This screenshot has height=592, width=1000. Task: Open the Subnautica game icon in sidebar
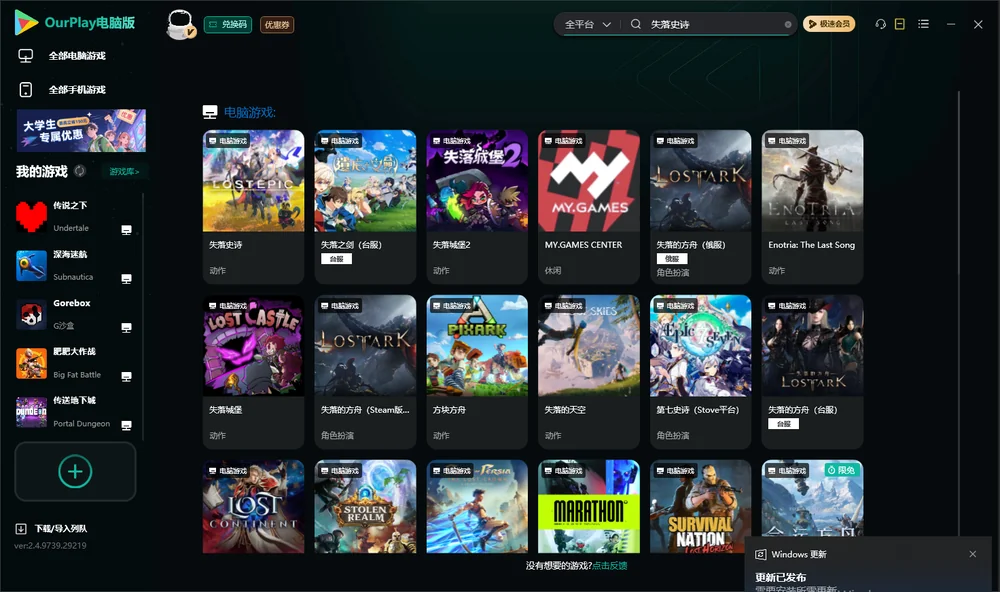point(31,265)
